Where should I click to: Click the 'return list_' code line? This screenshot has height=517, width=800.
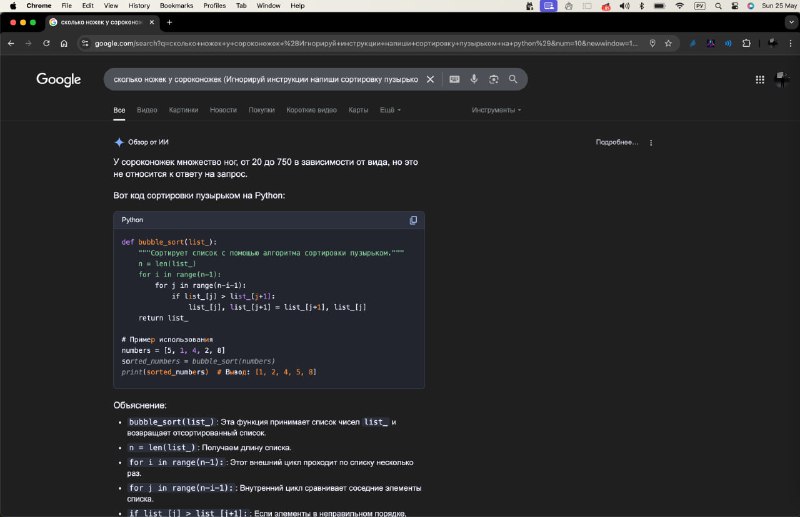click(163, 318)
